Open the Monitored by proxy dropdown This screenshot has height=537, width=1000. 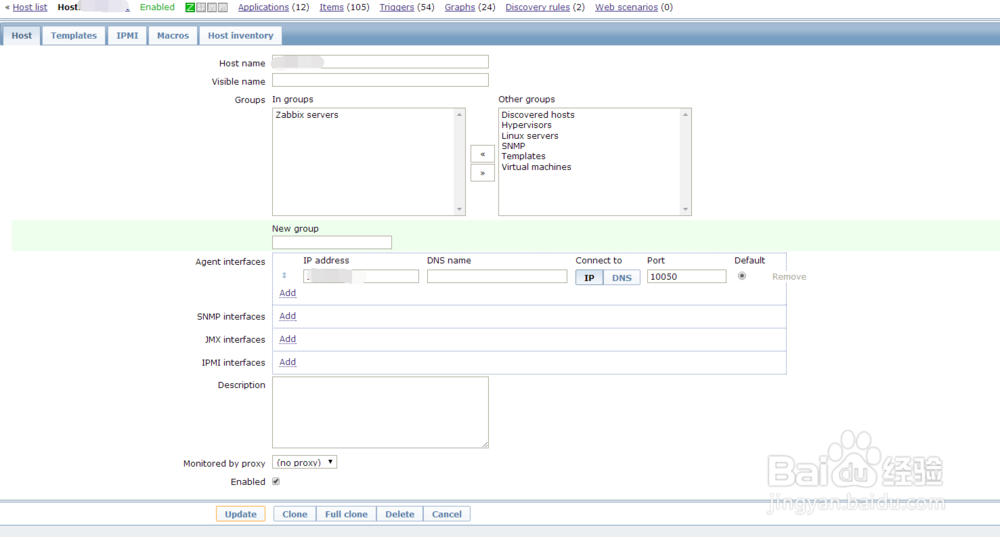click(304, 462)
